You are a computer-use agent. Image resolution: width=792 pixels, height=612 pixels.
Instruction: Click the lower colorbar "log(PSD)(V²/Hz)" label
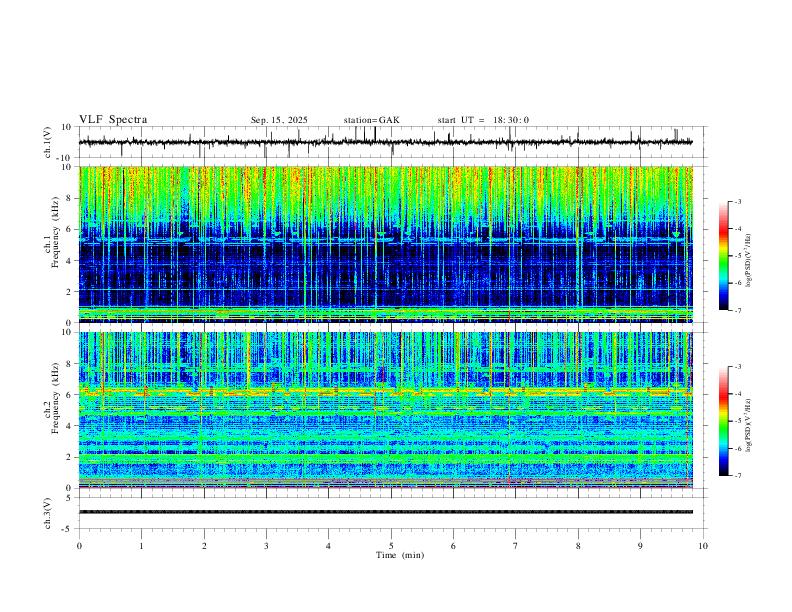(748, 425)
